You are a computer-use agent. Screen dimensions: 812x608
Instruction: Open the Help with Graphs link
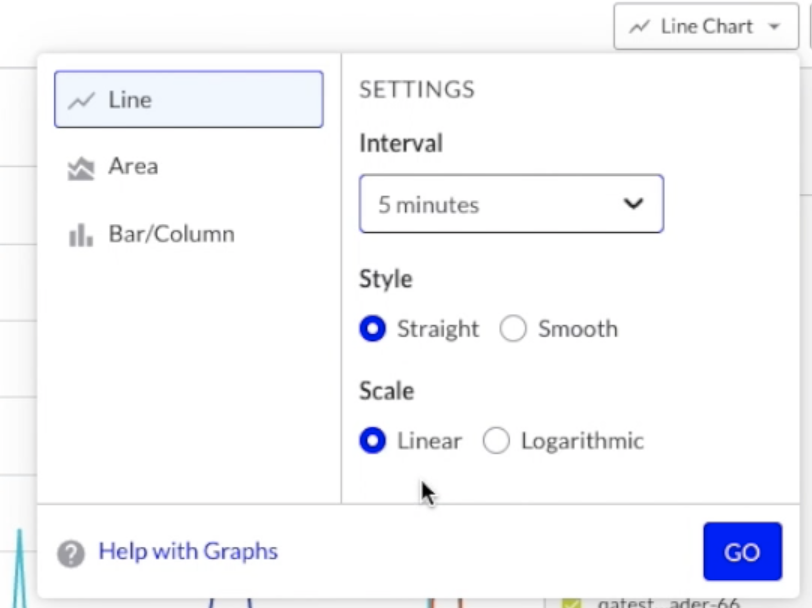pos(188,551)
